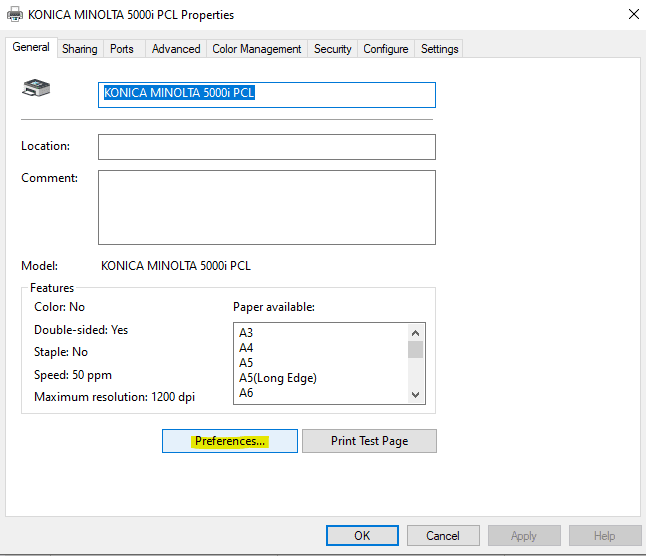The width and height of the screenshot is (646, 556).
Task: Select the Settings tab
Action: coord(439,49)
